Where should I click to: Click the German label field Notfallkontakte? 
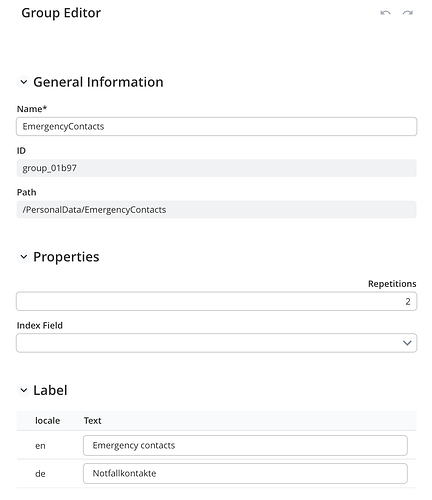point(245,473)
